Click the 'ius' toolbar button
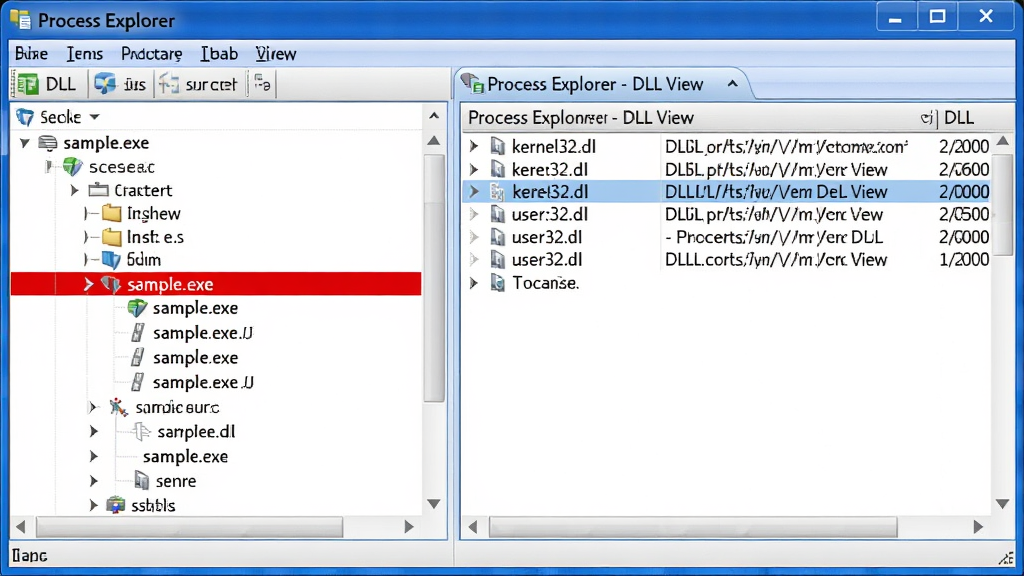Viewport: 1024px width, 576px height. pyautogui.click(x=121, y=84)
